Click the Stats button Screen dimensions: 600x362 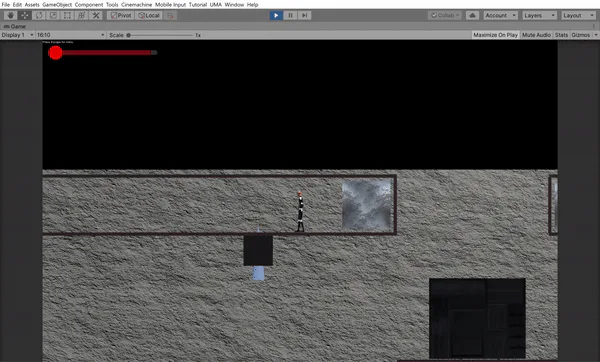(561, 35)
